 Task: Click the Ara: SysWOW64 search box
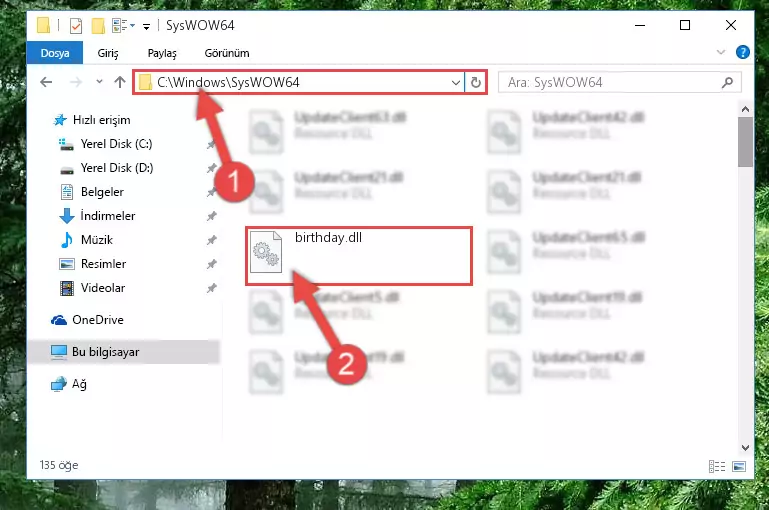click(x=620, y=82)
